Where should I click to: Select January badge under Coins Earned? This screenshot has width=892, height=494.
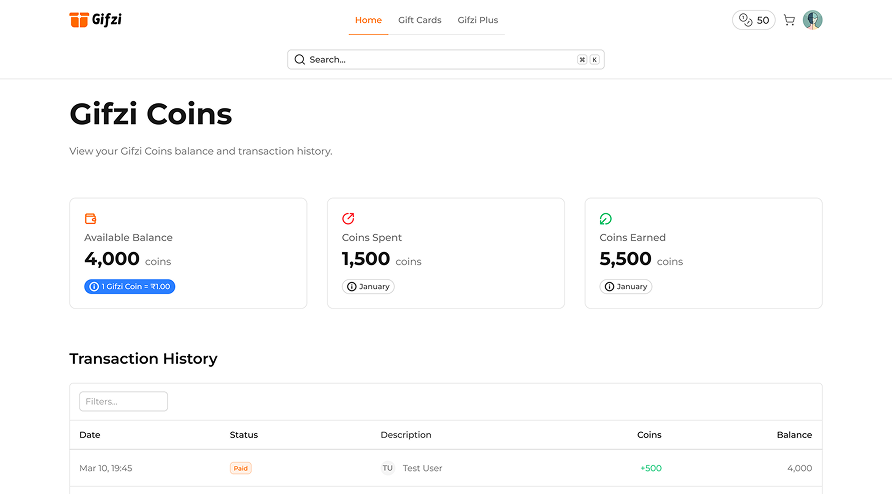[626, 287]
